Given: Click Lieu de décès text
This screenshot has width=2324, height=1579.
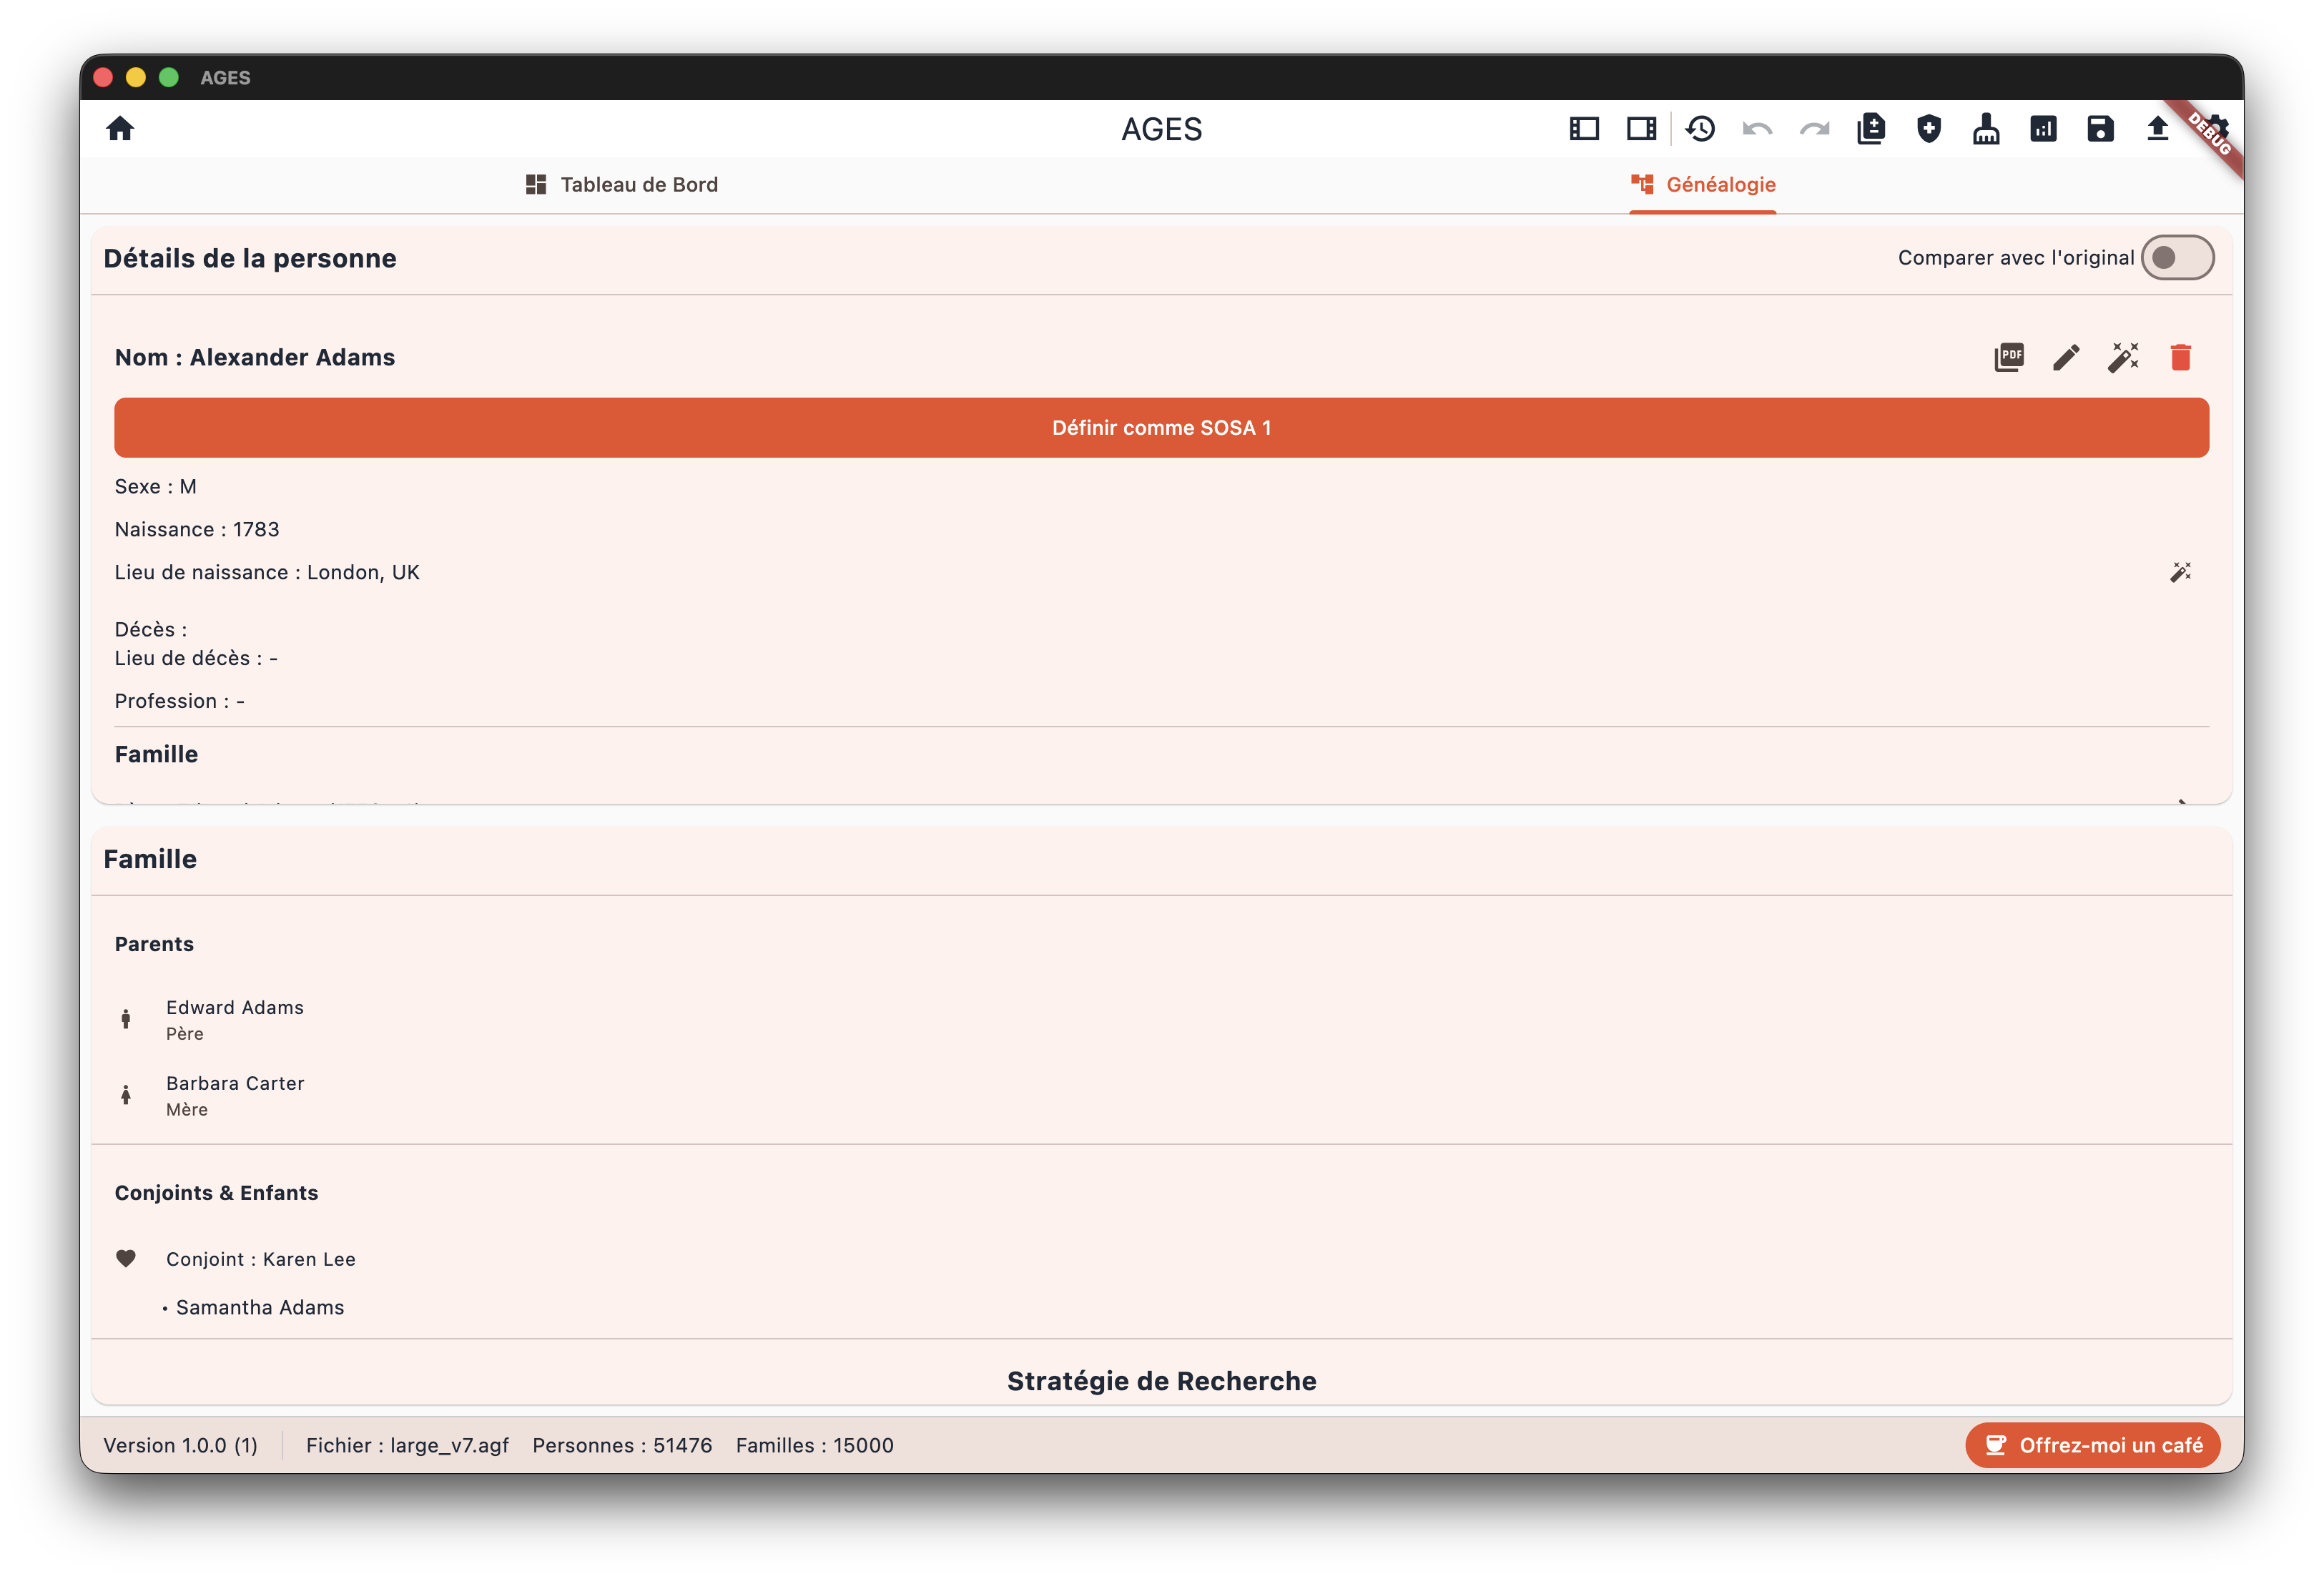Looking at the screenshot, I should click(196, 658).
